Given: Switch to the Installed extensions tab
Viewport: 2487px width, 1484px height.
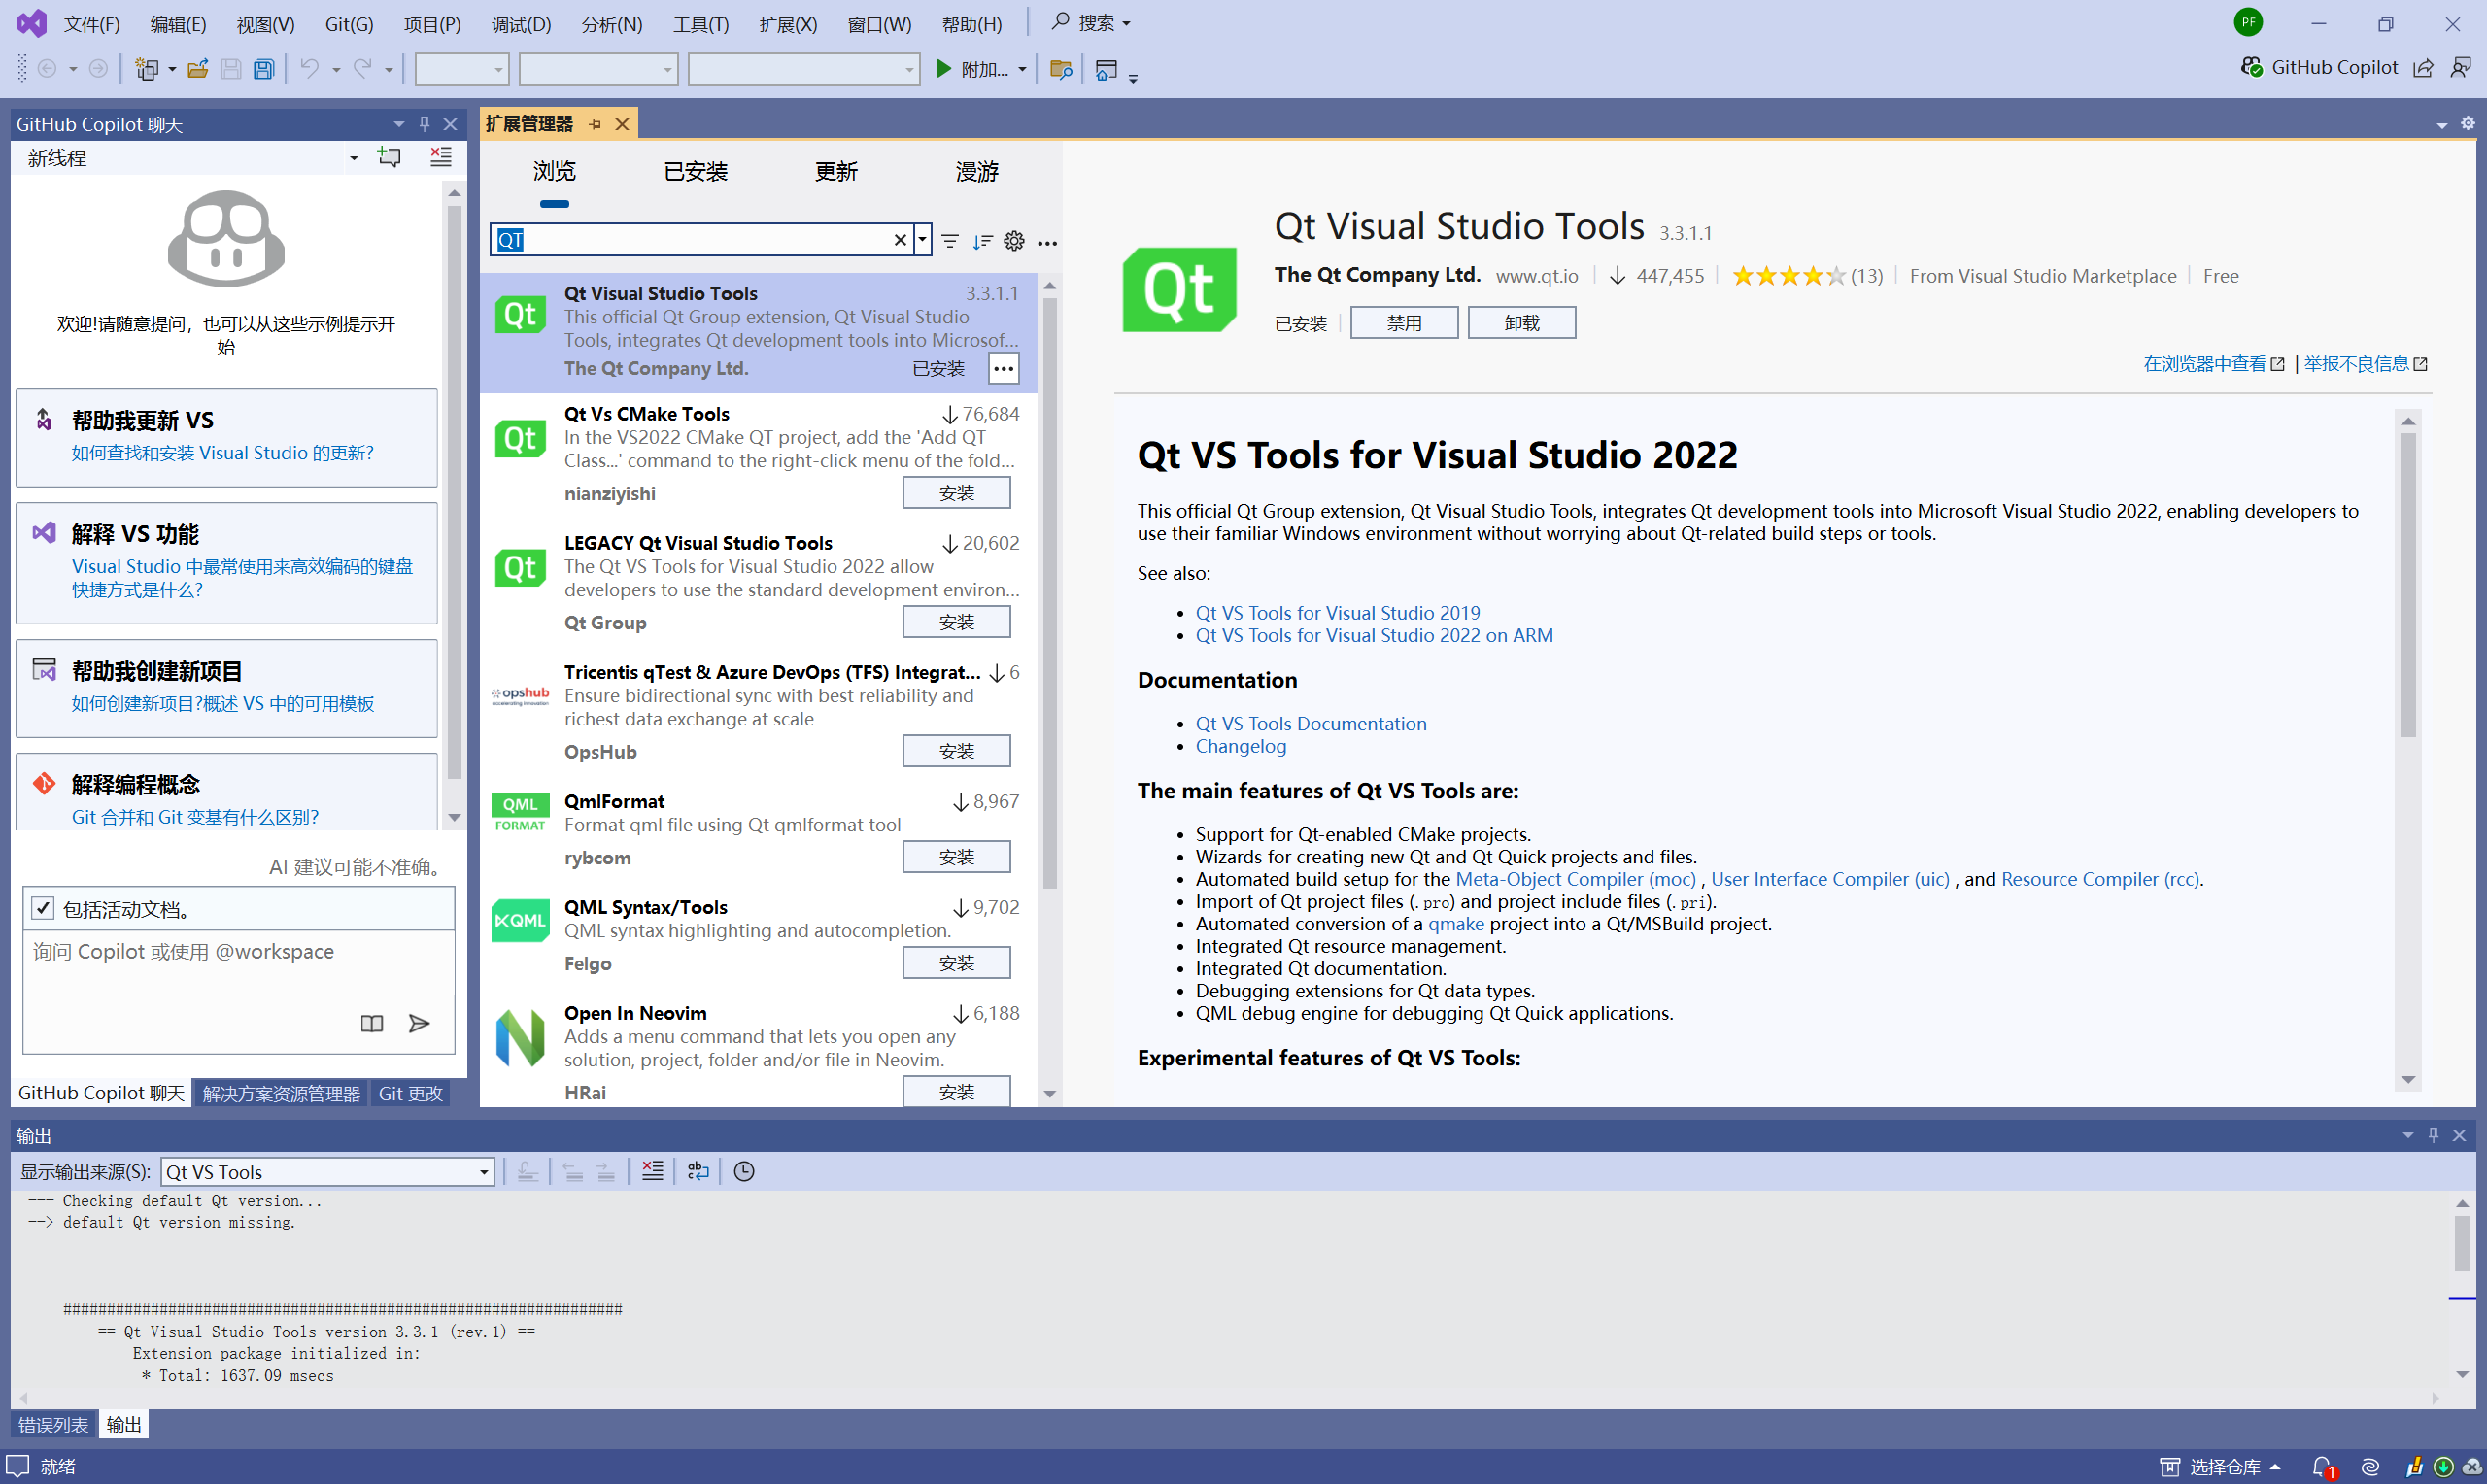Looking at the screenshot, I should coord(695,171).
